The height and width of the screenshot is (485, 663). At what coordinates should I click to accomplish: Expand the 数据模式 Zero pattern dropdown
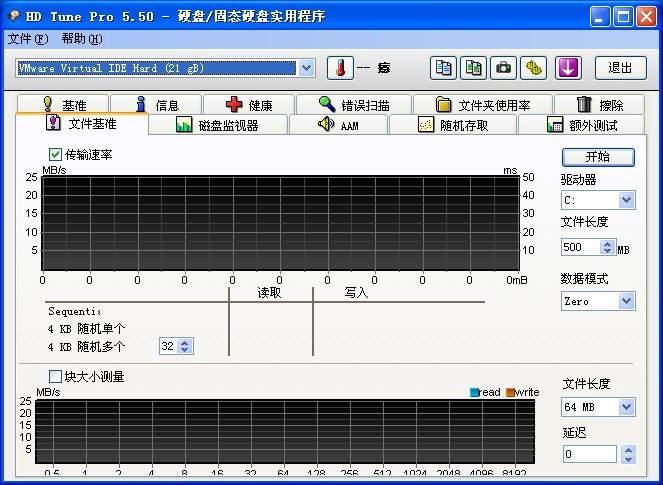(626, 301)
